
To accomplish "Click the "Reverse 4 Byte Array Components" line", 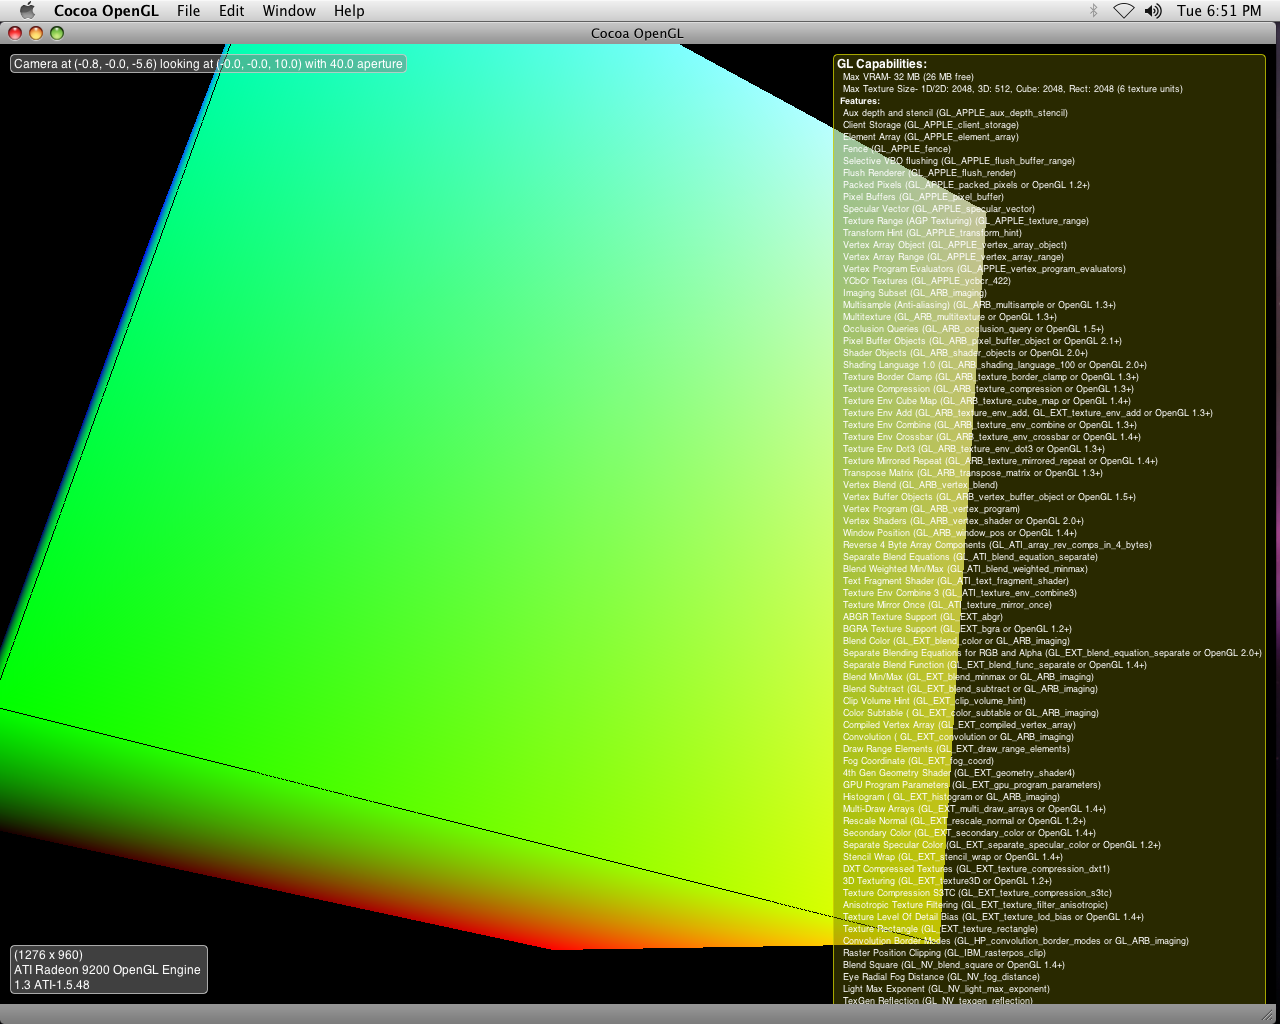I will [997, 545].
